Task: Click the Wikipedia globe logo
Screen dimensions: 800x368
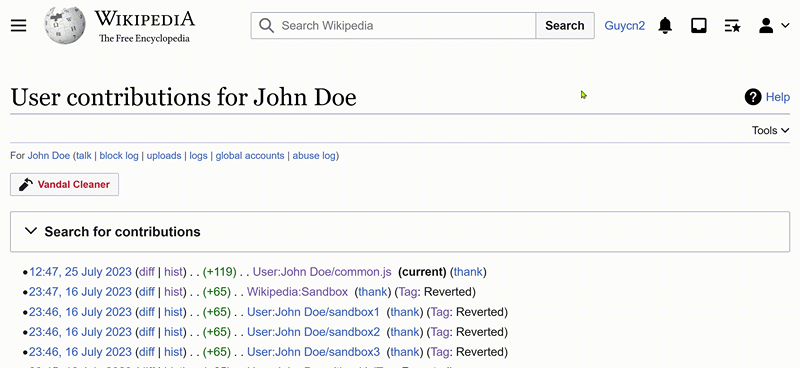Action: coord(65,26)
